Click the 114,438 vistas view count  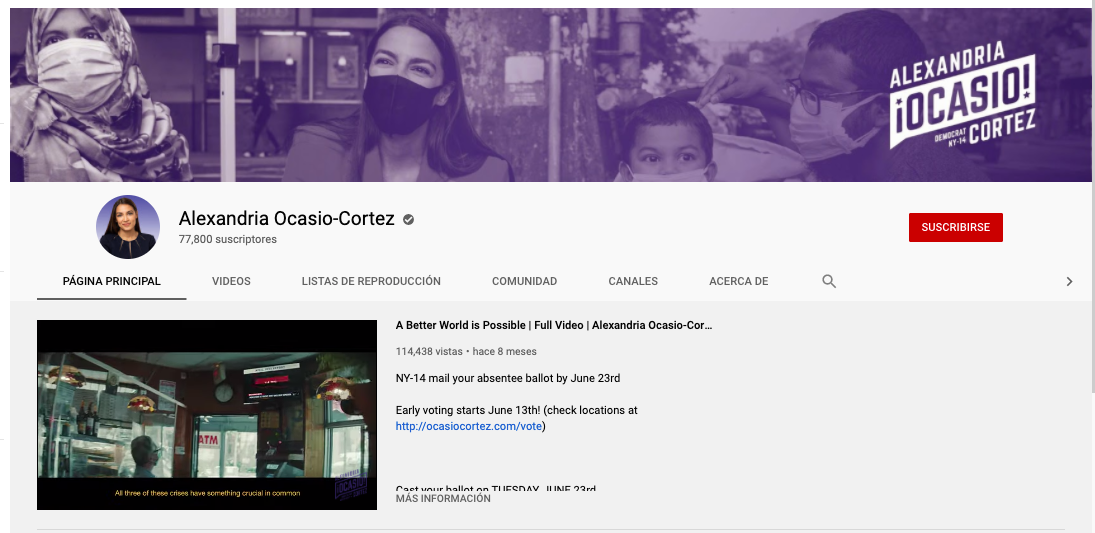click(429, 351)
